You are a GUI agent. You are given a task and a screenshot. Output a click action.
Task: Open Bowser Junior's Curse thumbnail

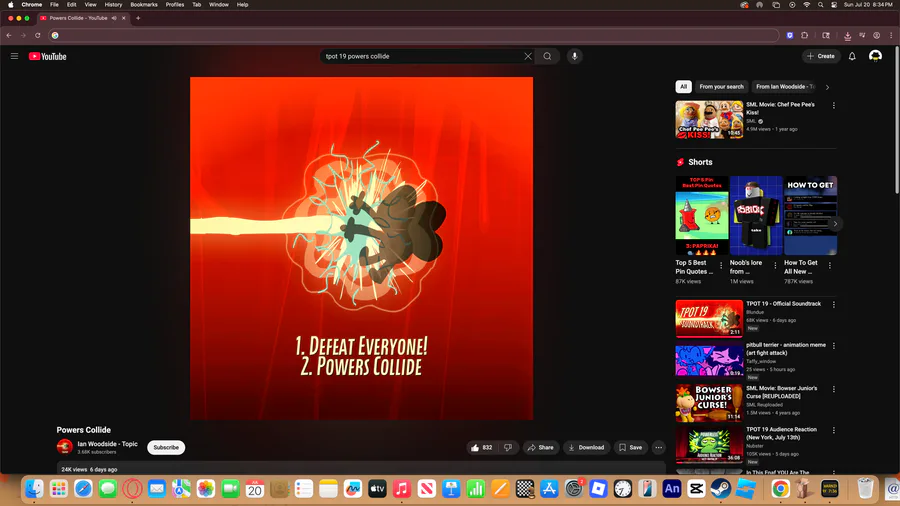709,403
